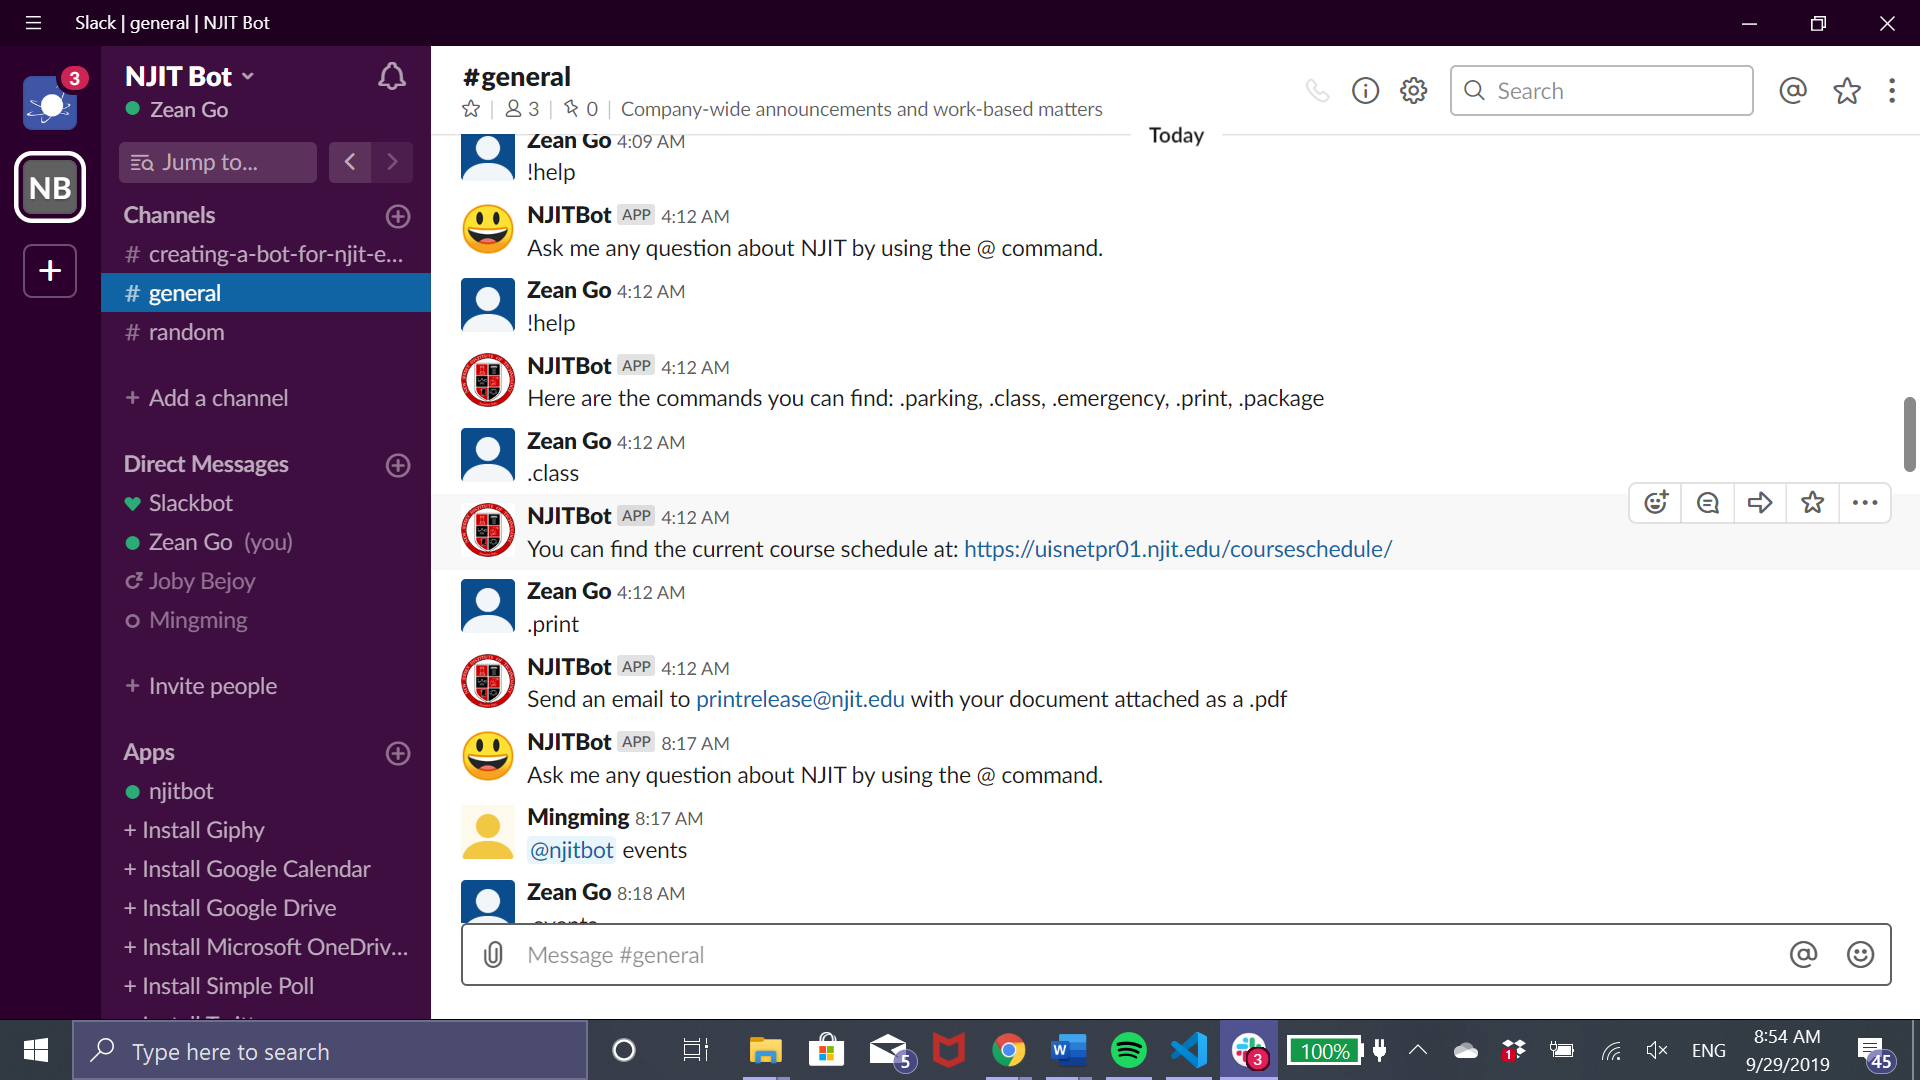Image resolution: width=1920 pixels, height=1080 pixels.
Task: Switch to the random channel
Action: tap(186, 332)
